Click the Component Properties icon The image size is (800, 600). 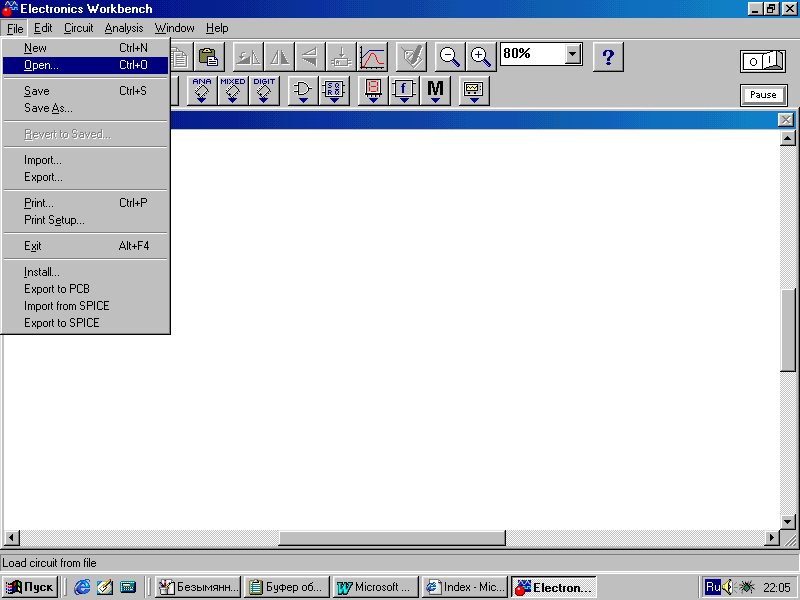tap(411, 56)
